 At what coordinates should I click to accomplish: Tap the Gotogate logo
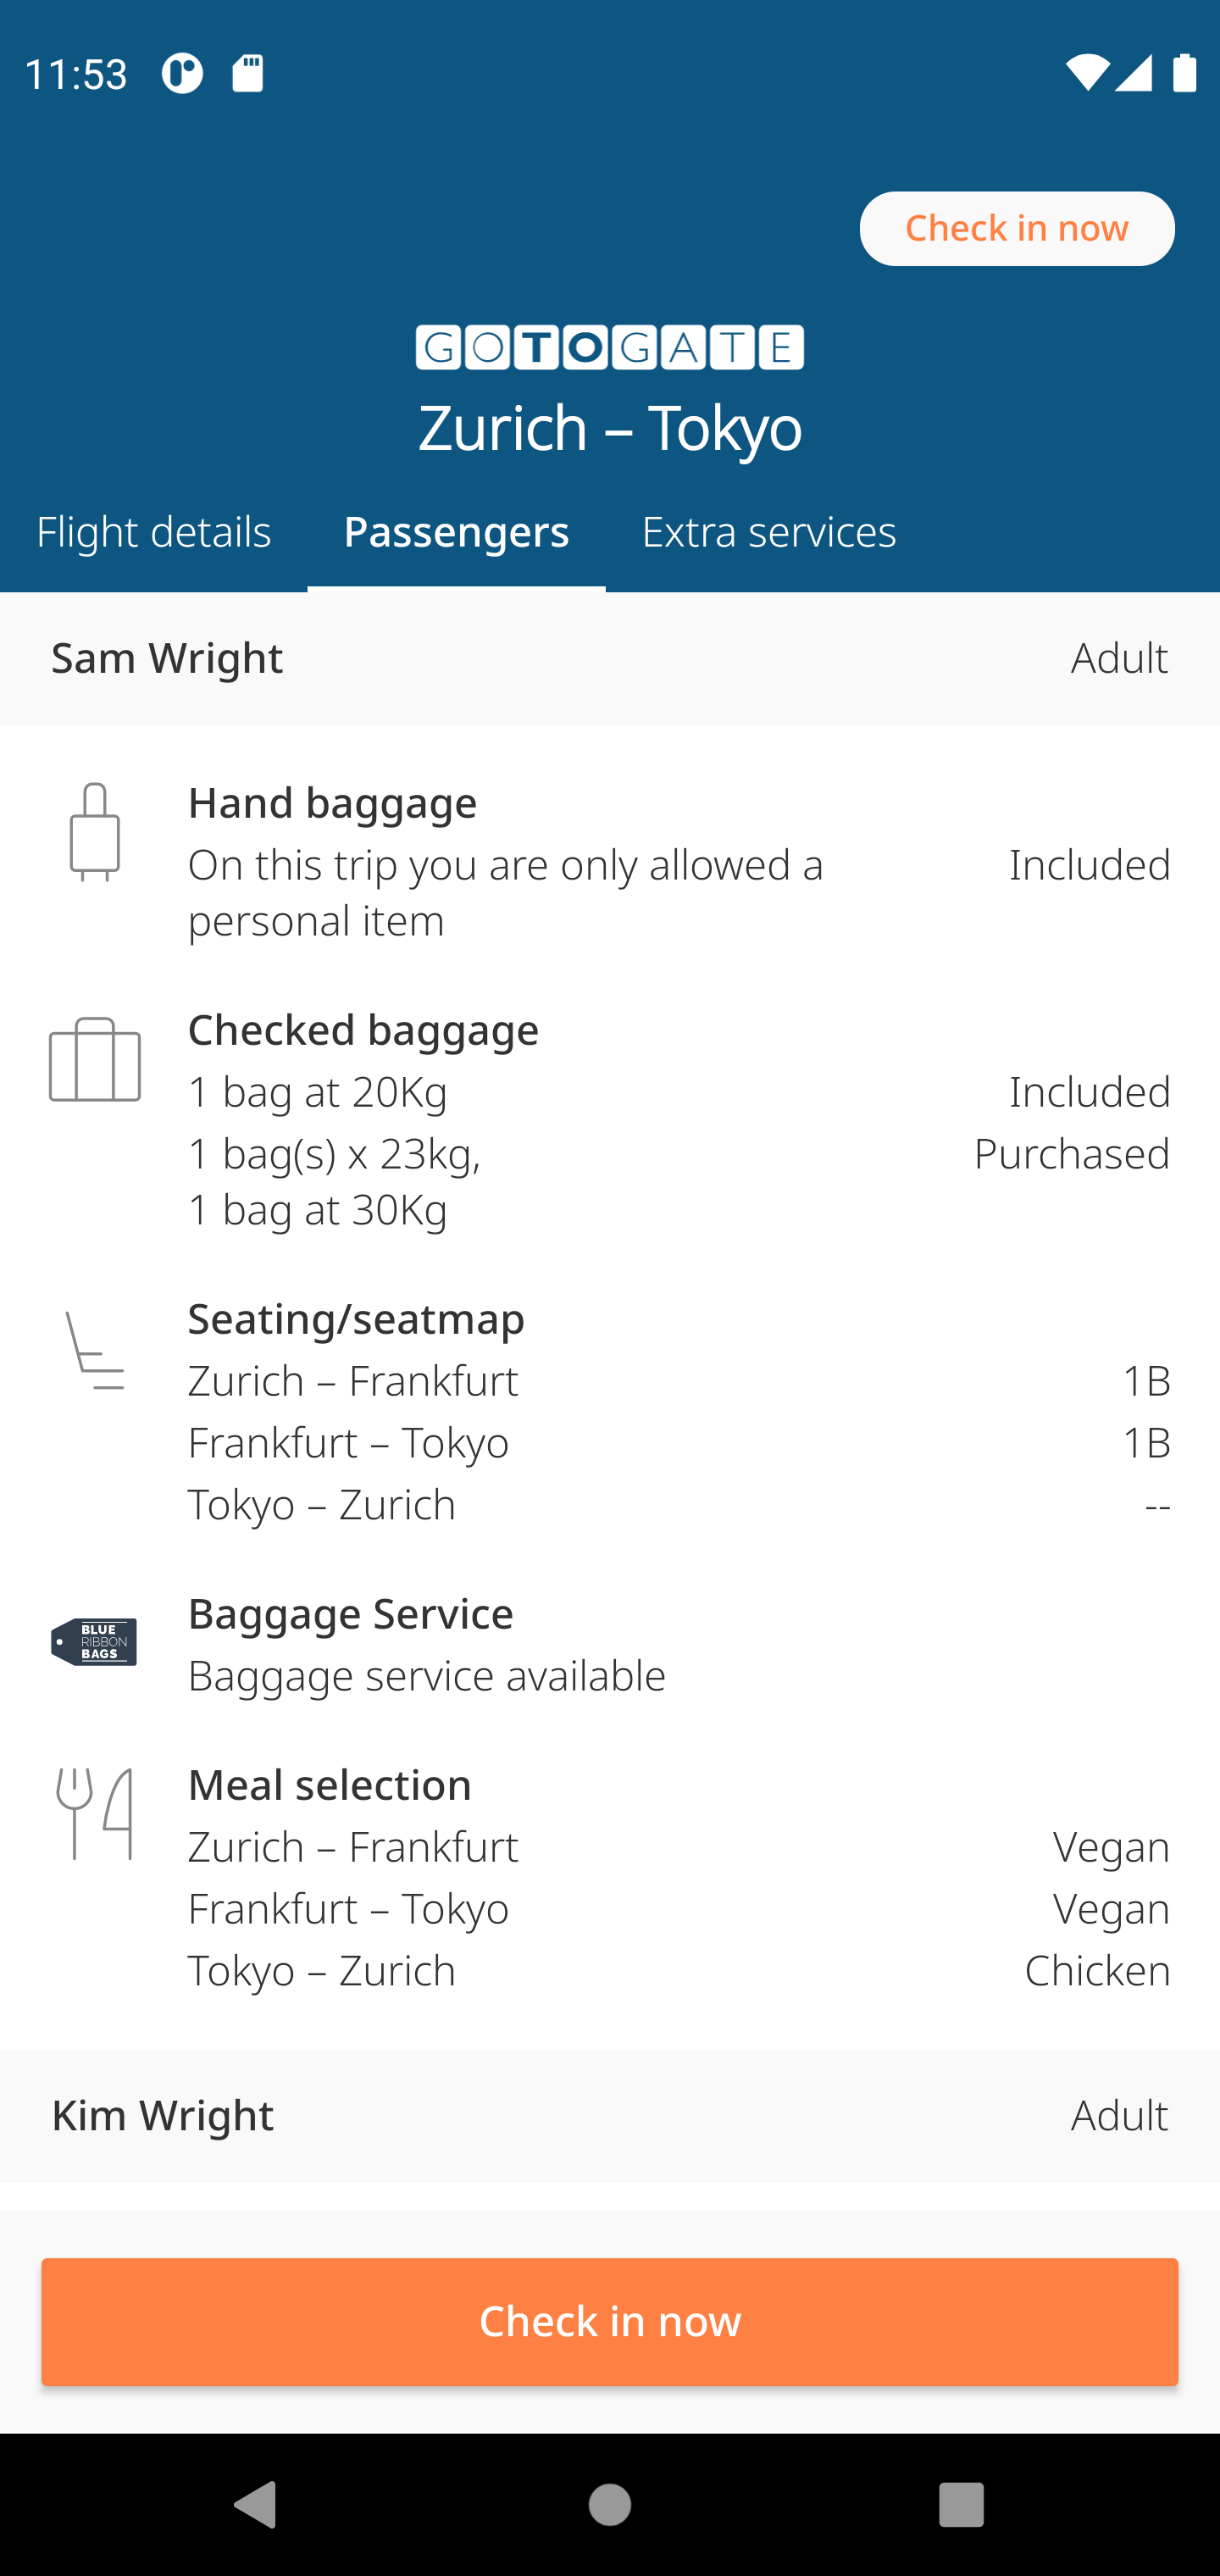[x=610, y=347]
